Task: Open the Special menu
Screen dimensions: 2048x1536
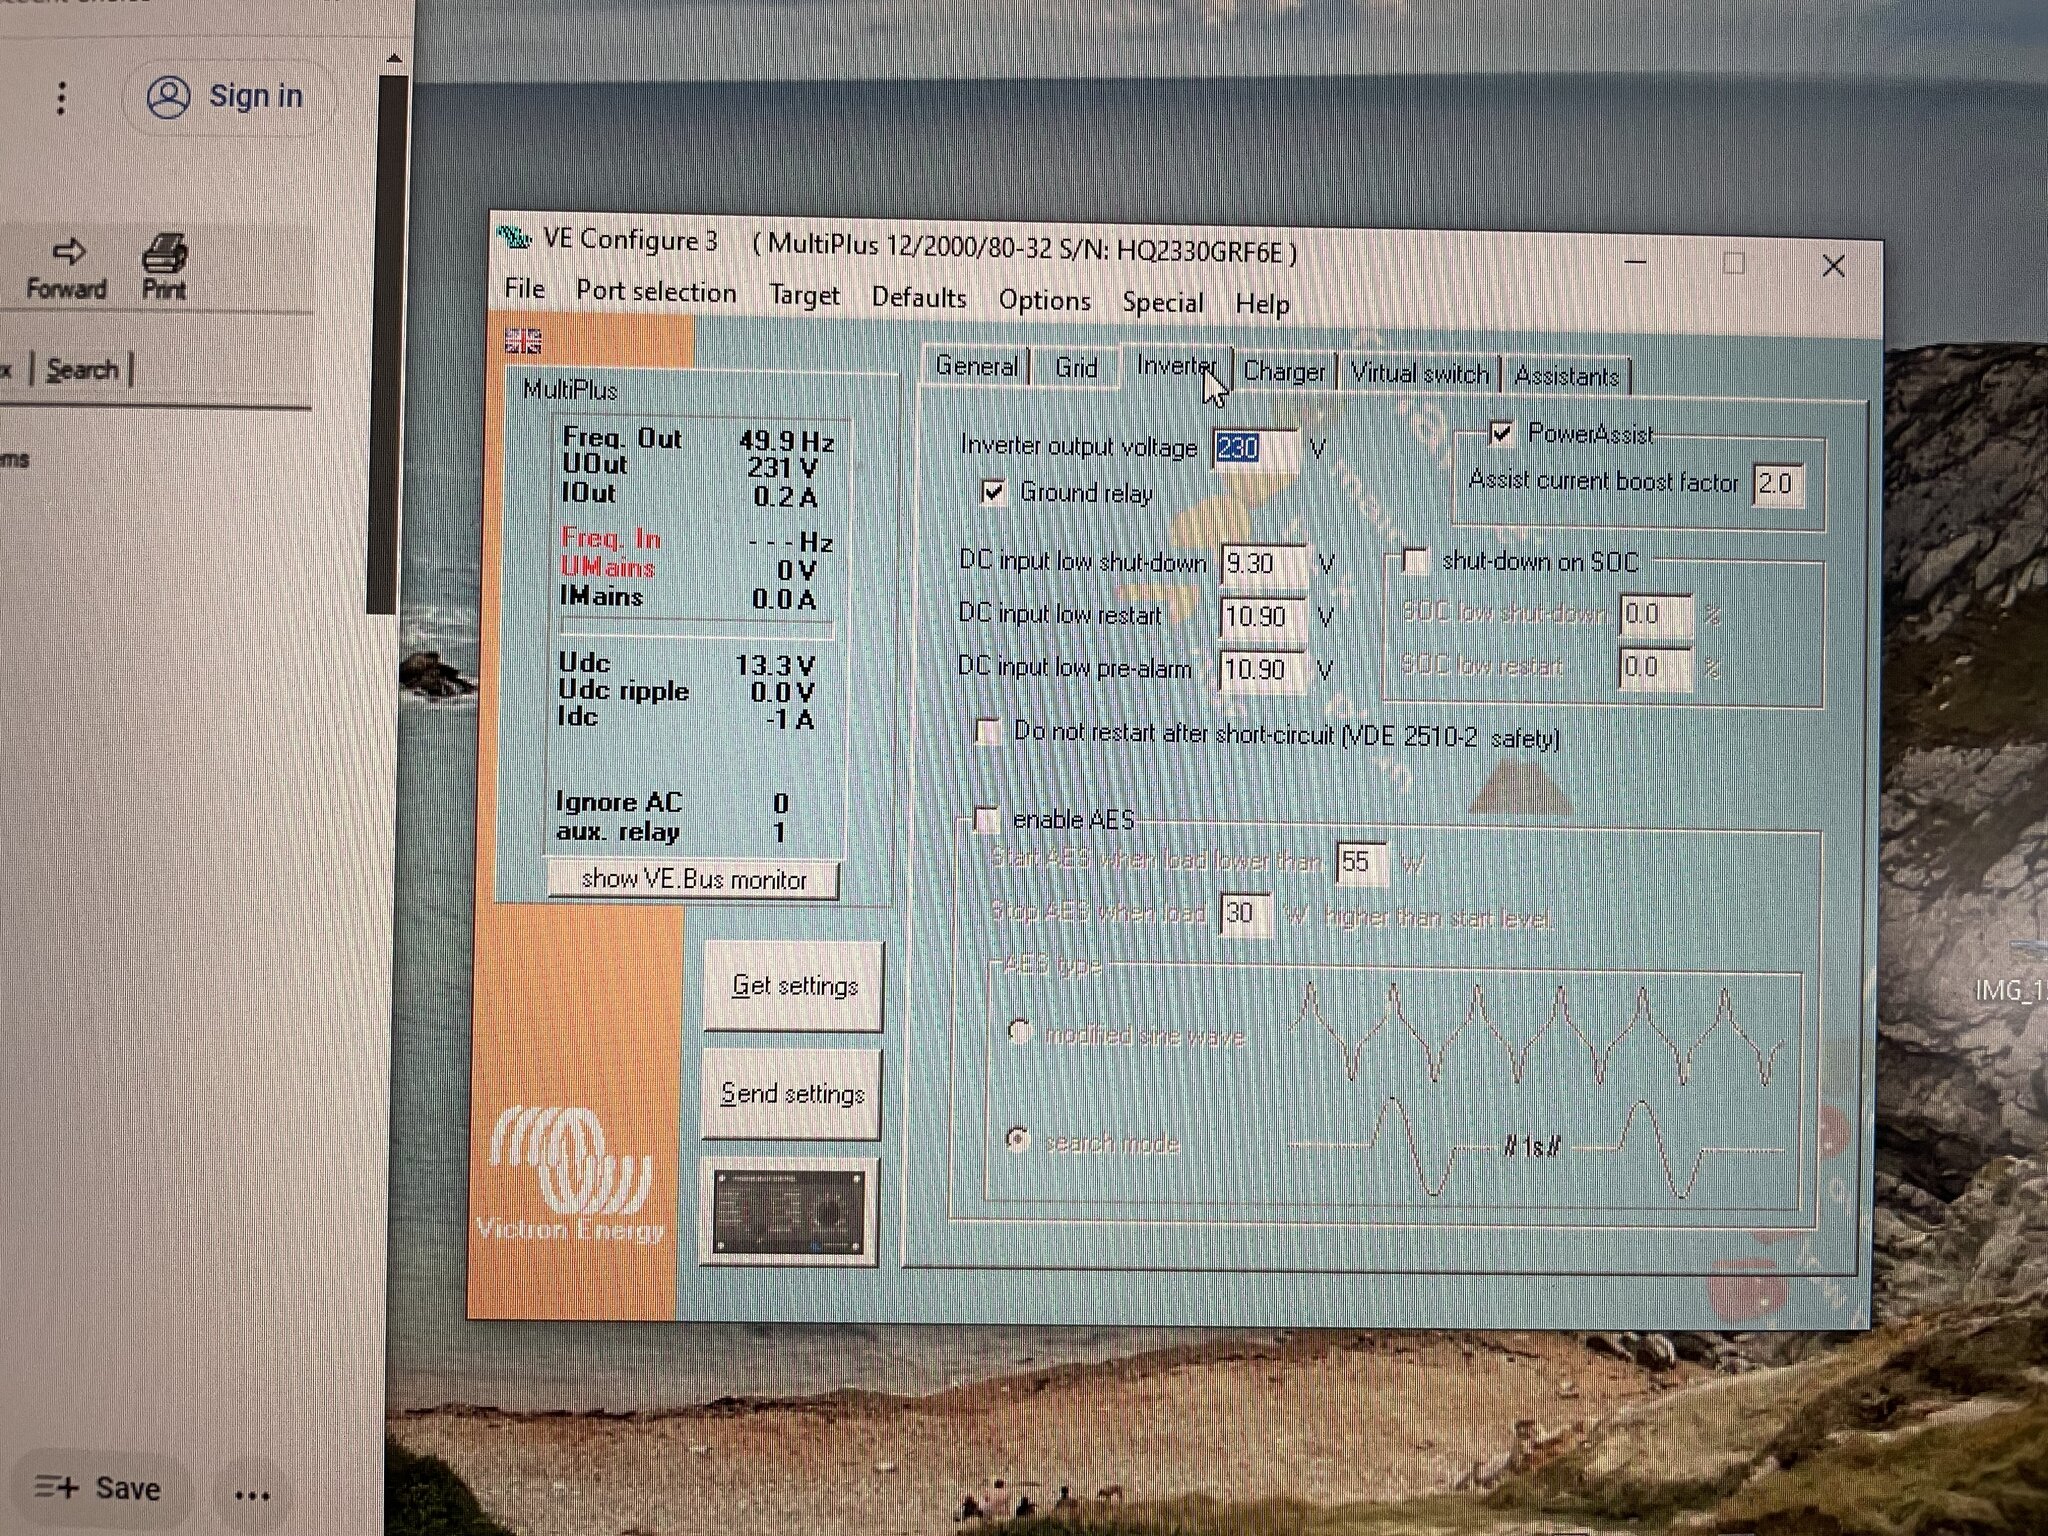Action: click(x=1163, y=303)
